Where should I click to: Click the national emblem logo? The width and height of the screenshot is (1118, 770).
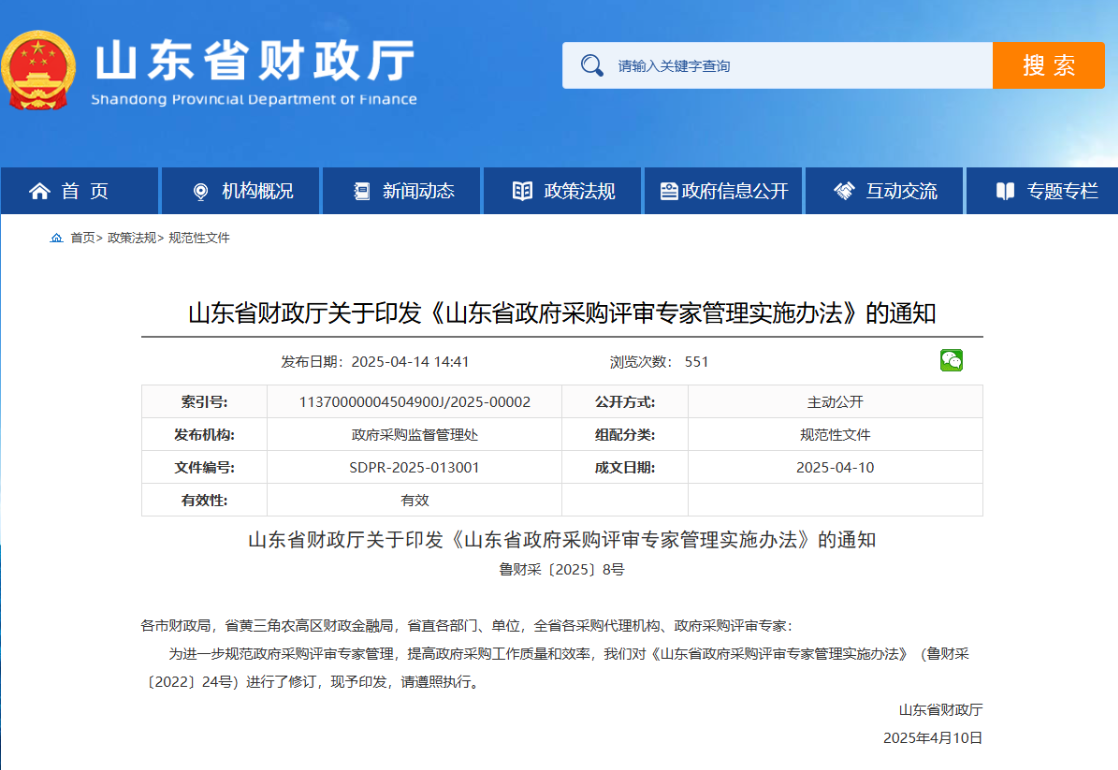click(40, 68)
